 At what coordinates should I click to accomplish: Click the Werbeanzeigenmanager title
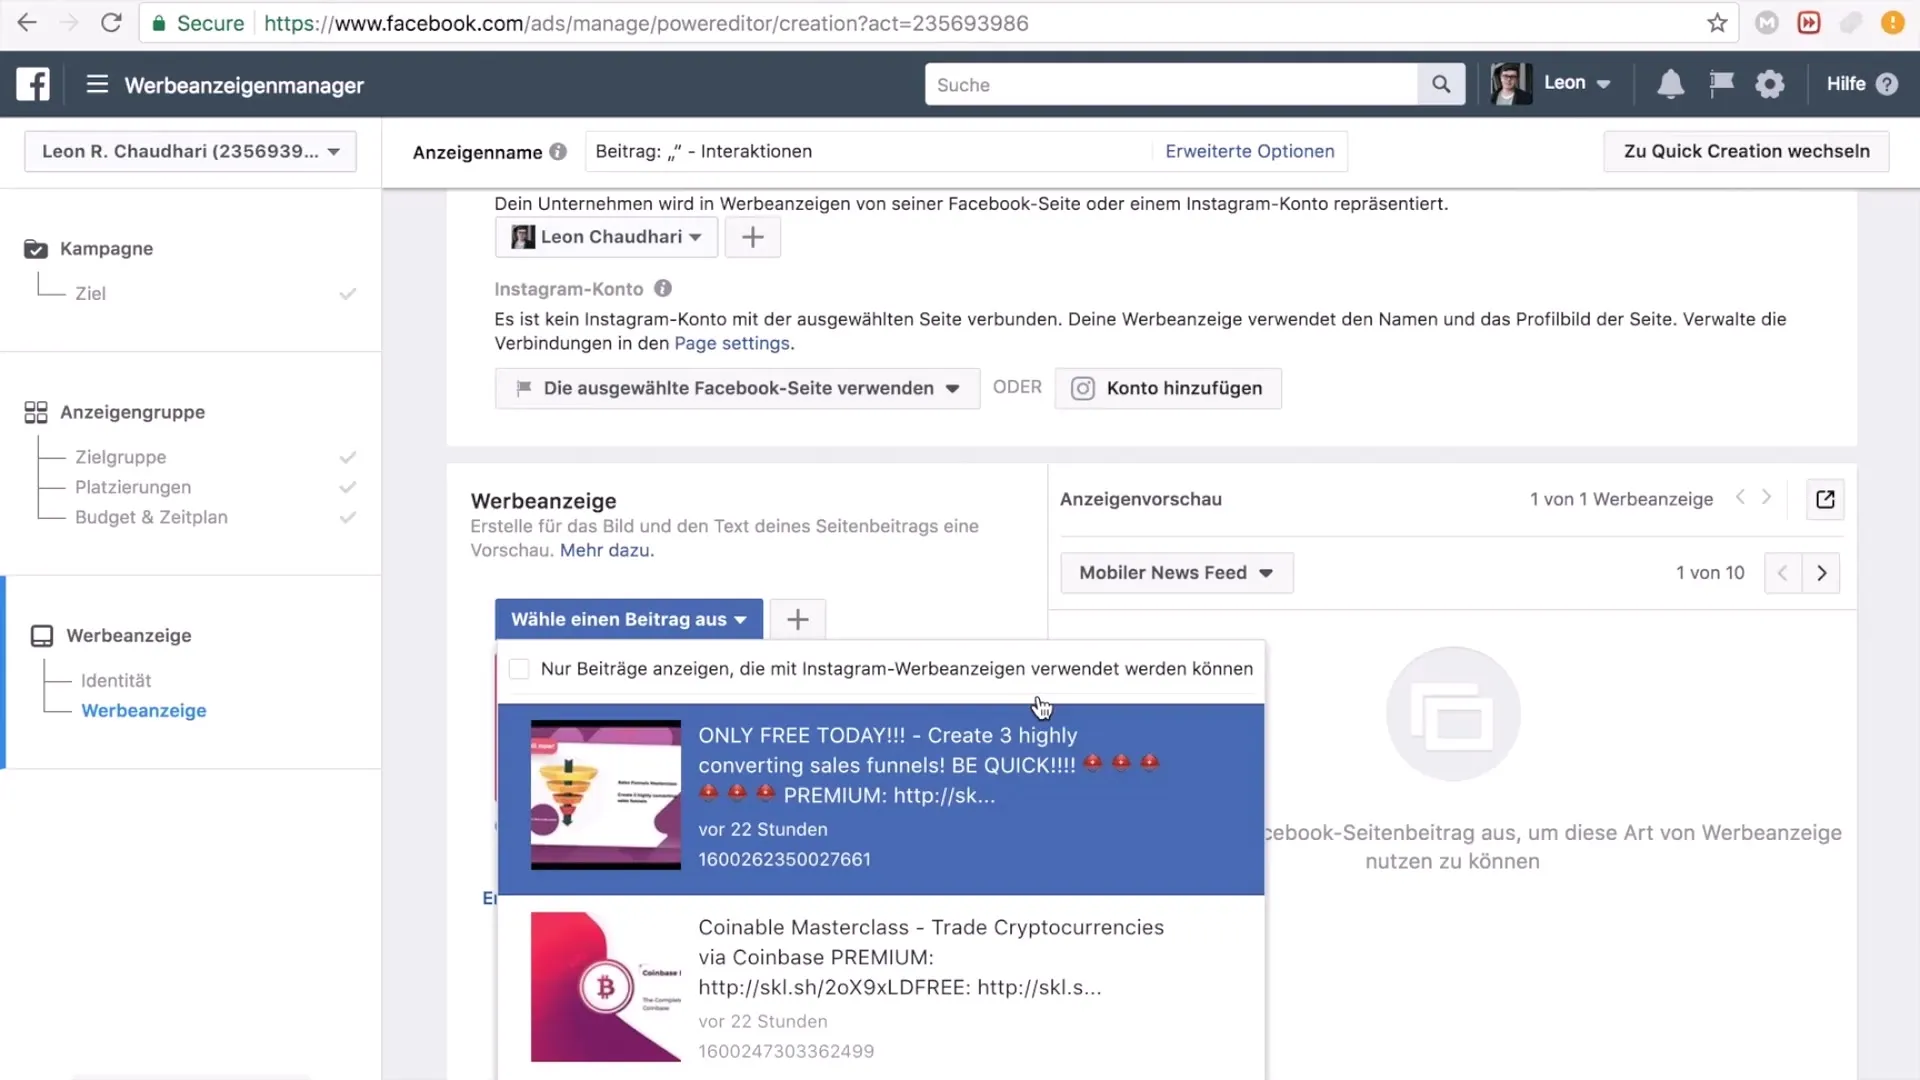(244, 85)
